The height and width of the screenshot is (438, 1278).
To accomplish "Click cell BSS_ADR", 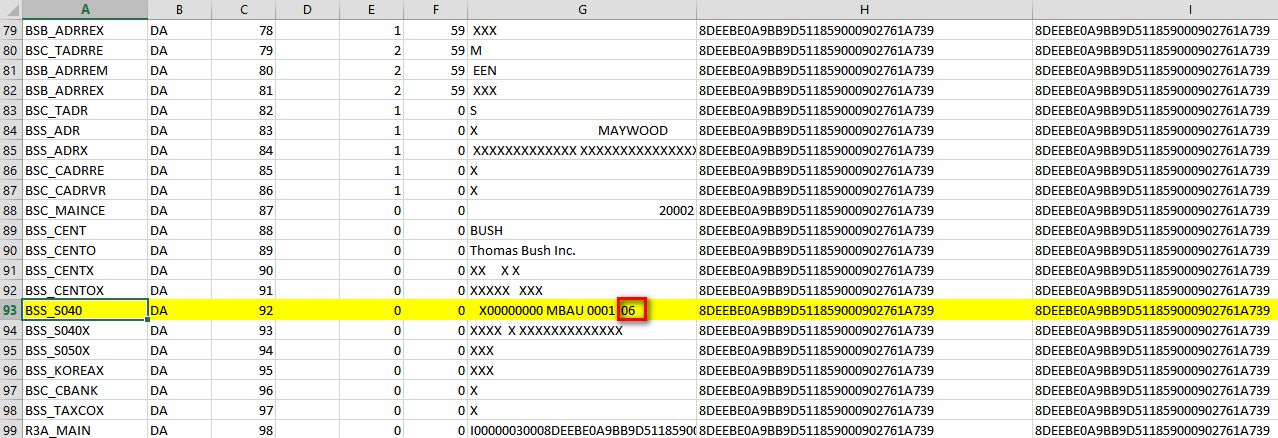I will point(85,131).
